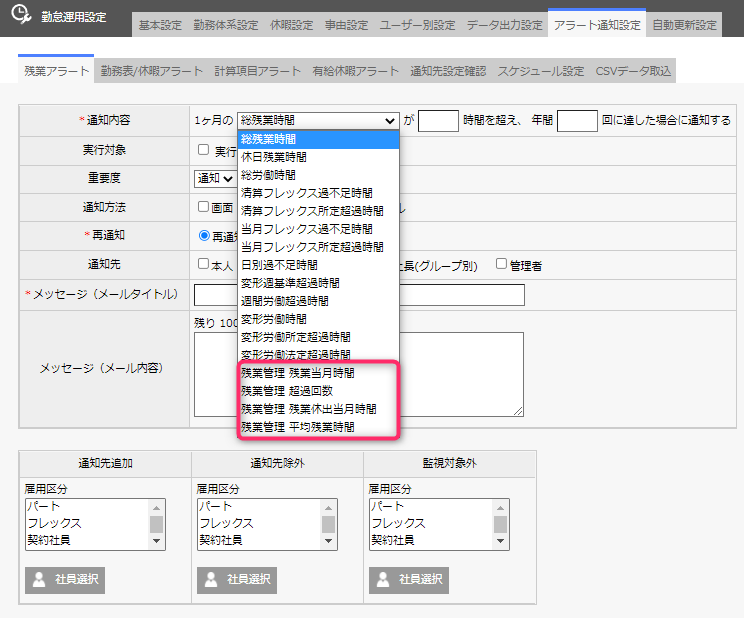
Task: Open 通知先設定確認 sub-tab
Action: click(448, 71)
